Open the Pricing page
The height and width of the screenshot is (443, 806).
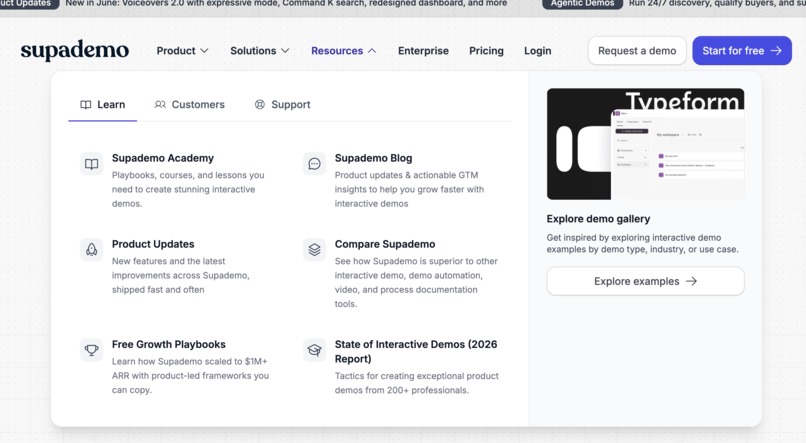point(486,51)
